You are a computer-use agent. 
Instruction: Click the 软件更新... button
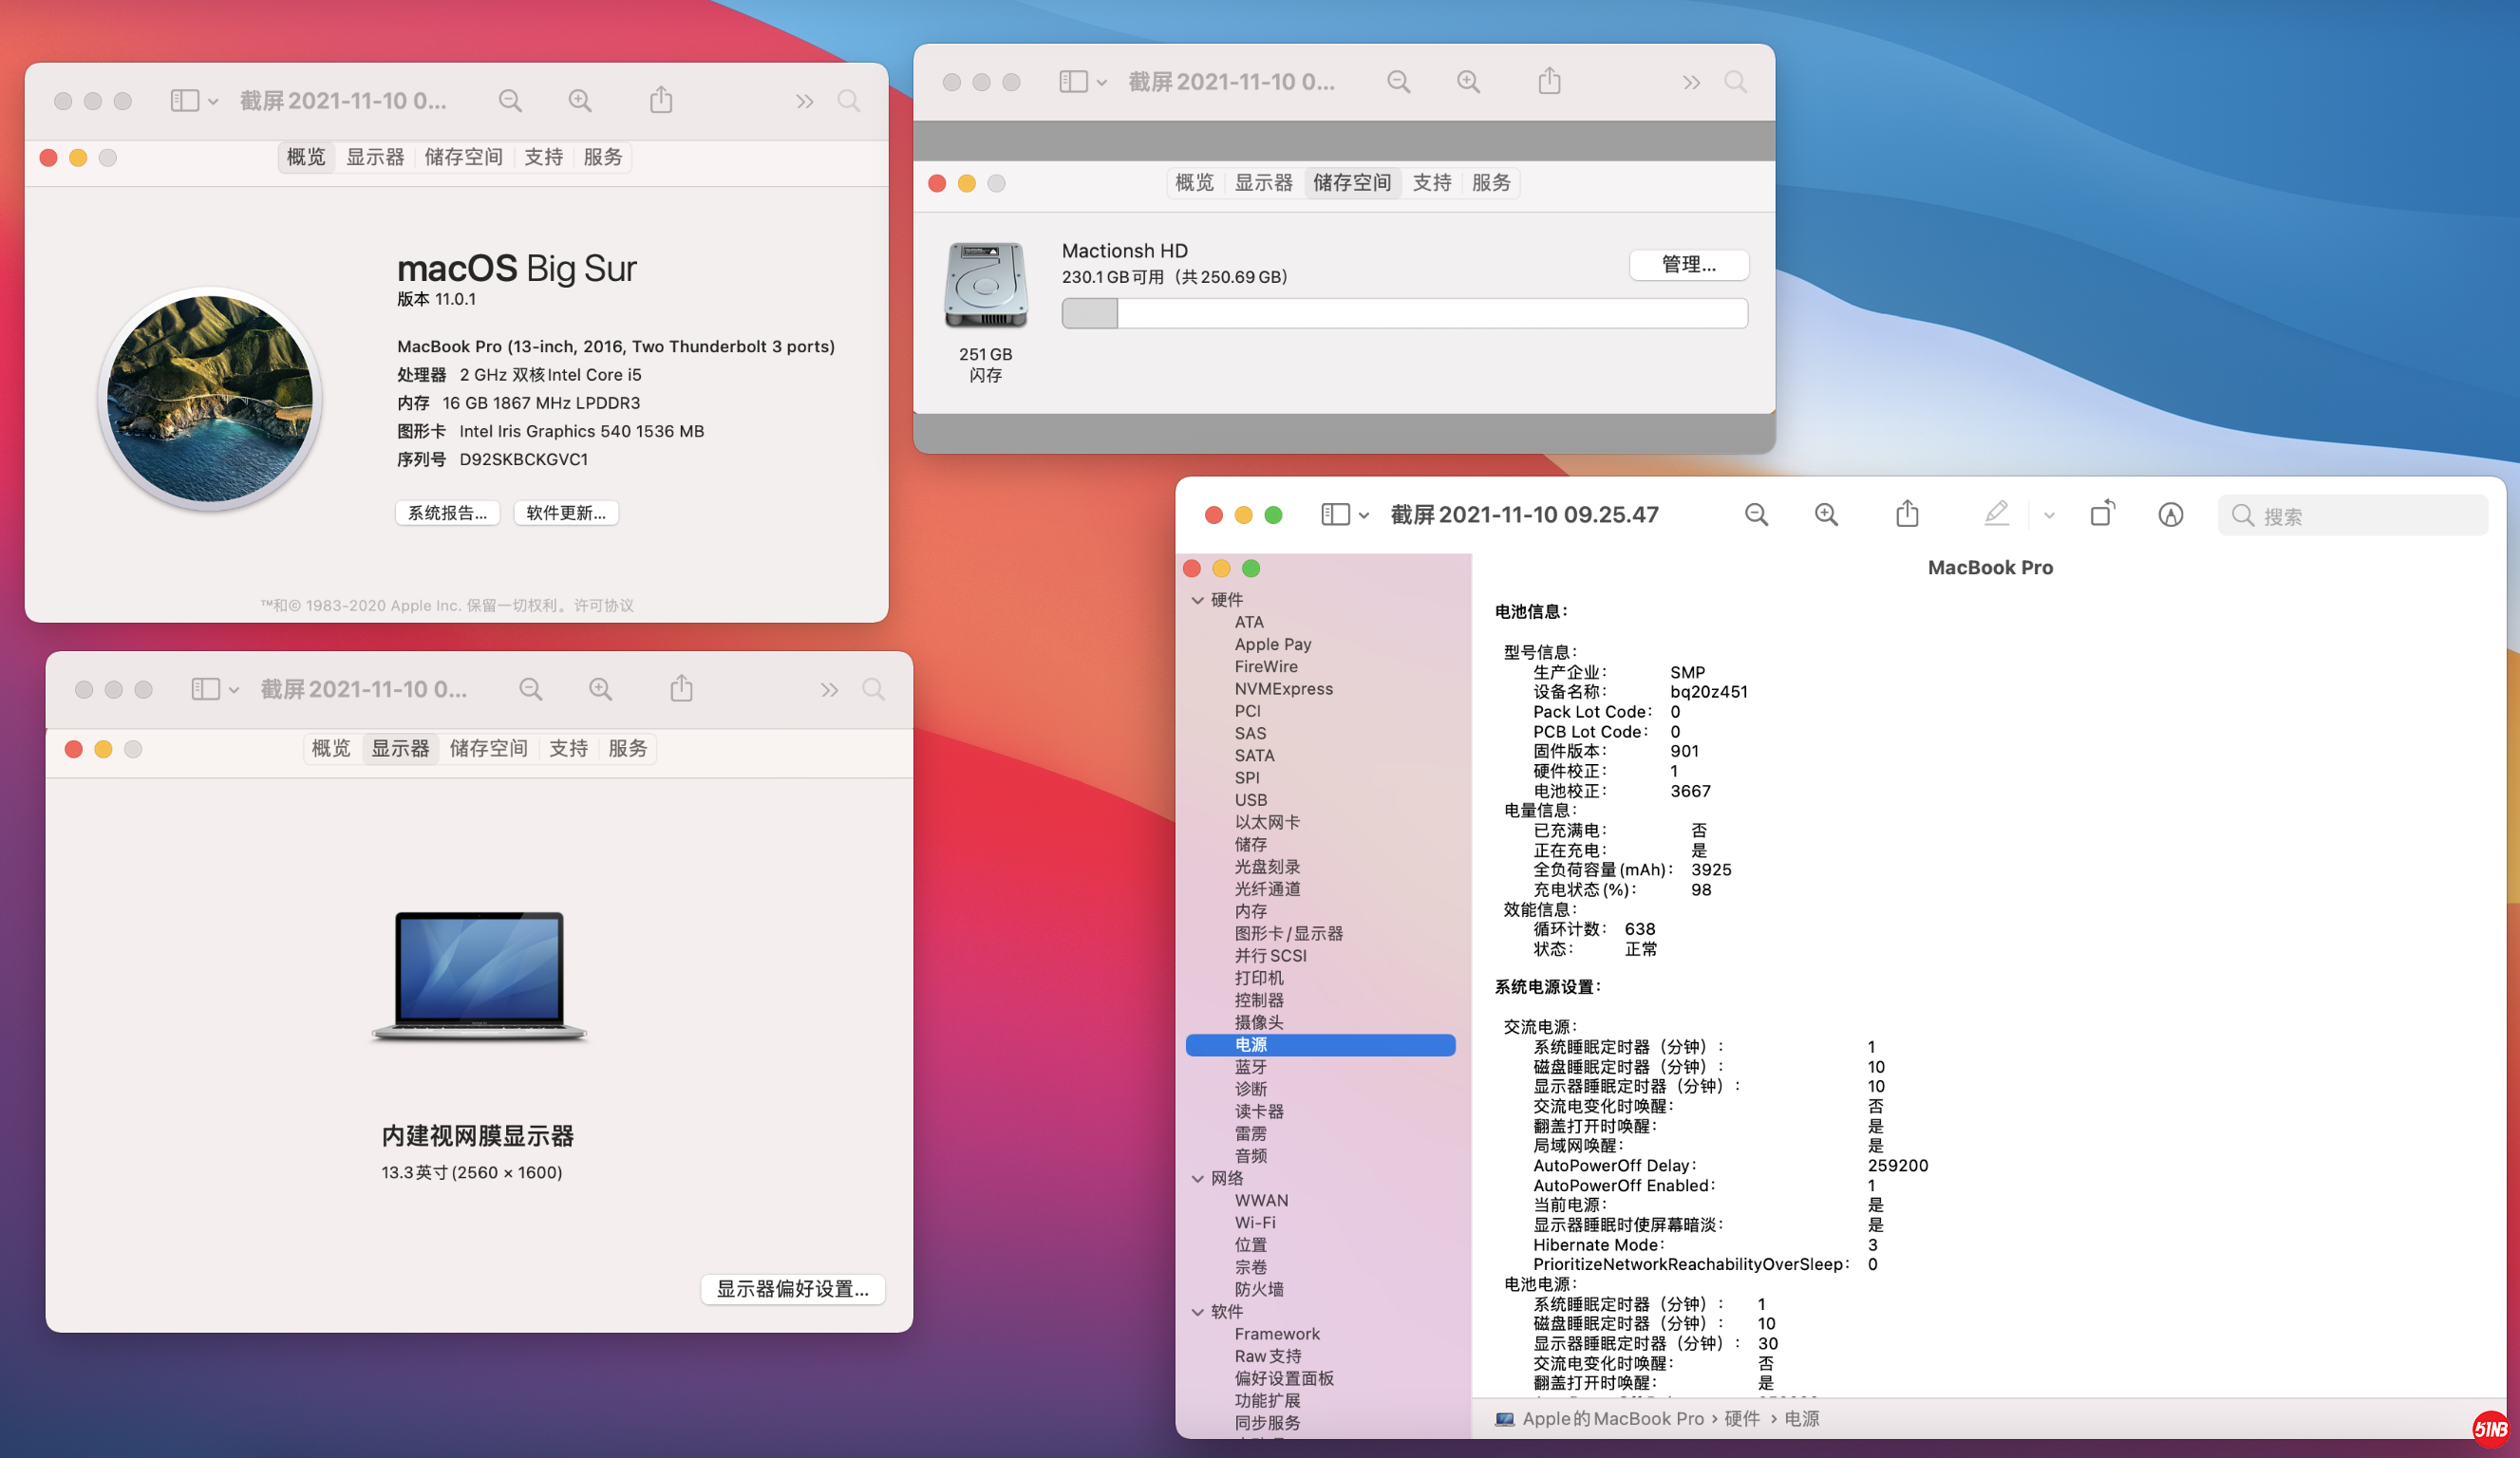click(566, 513)
